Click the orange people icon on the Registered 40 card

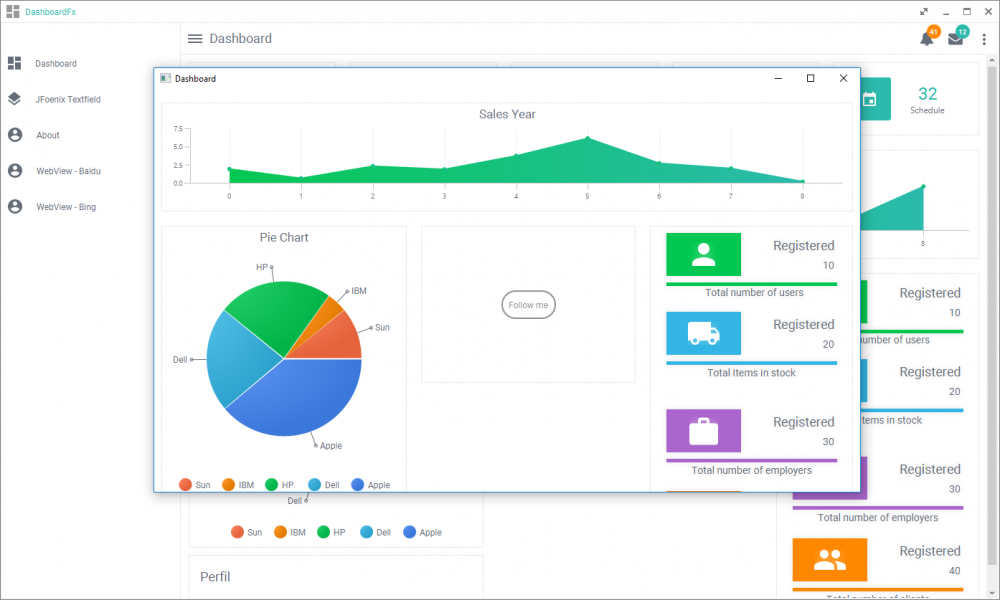pos(830,560)
